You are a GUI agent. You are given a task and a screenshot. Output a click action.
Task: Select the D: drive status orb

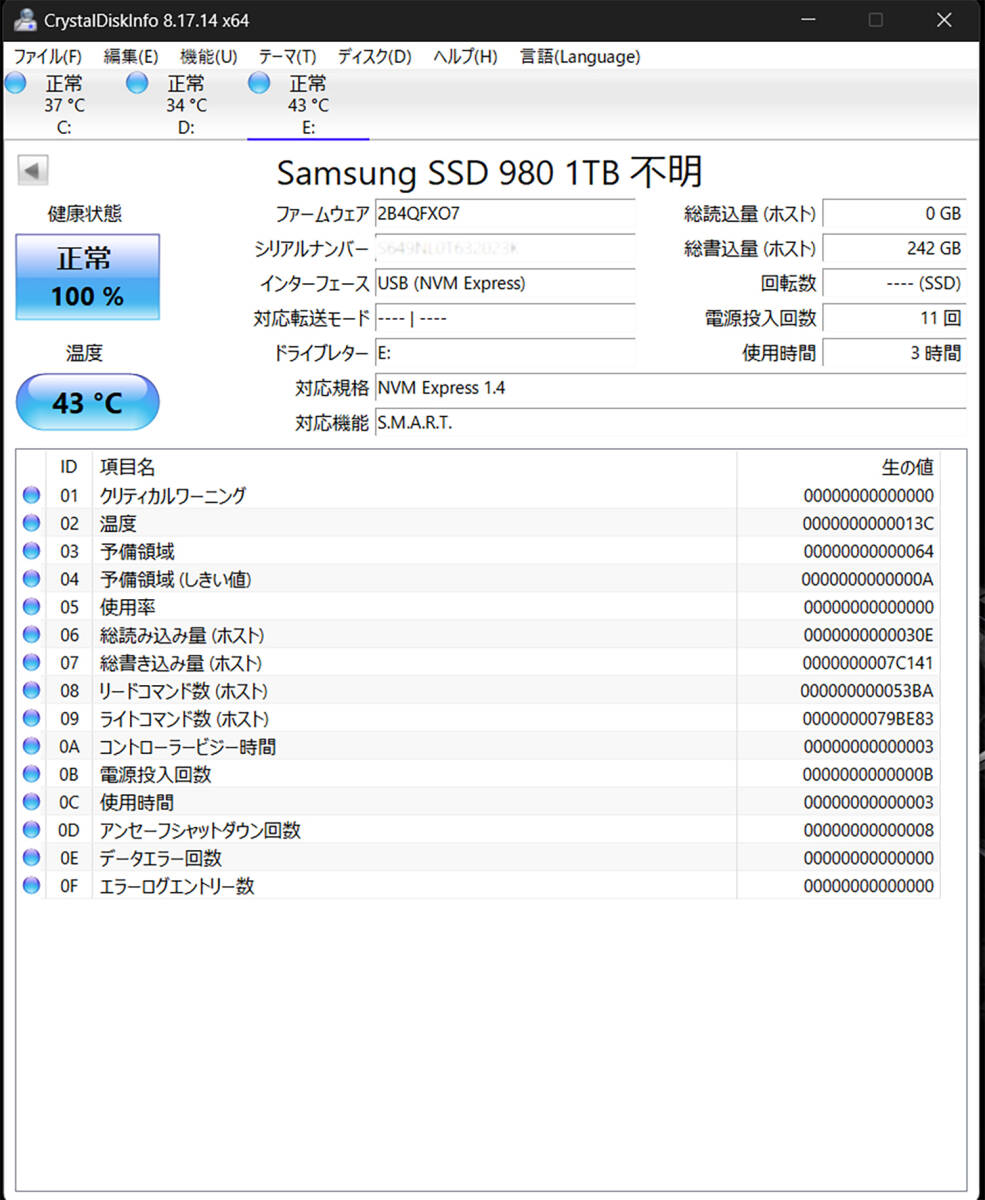coord(137,83)
